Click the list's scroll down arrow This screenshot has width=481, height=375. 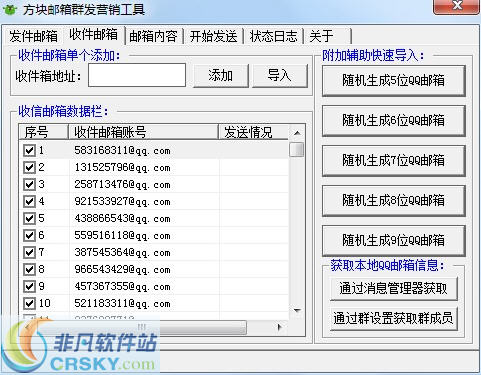coord(297,311)
